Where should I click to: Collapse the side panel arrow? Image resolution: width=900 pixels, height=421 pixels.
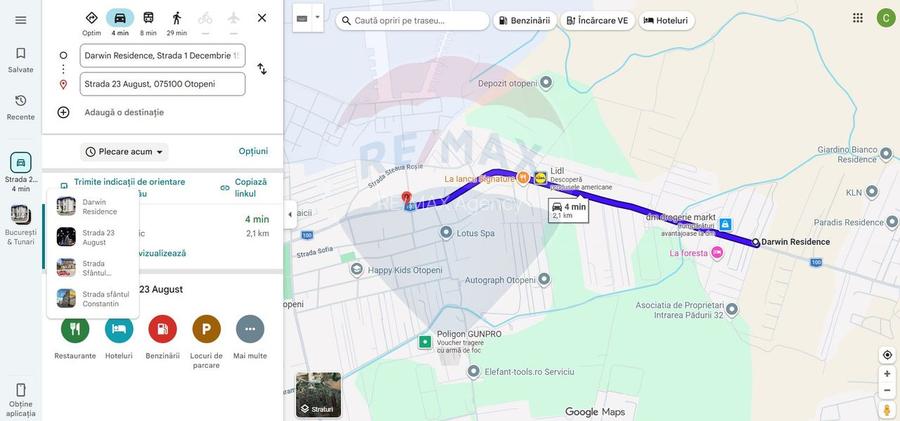(290, 214)
